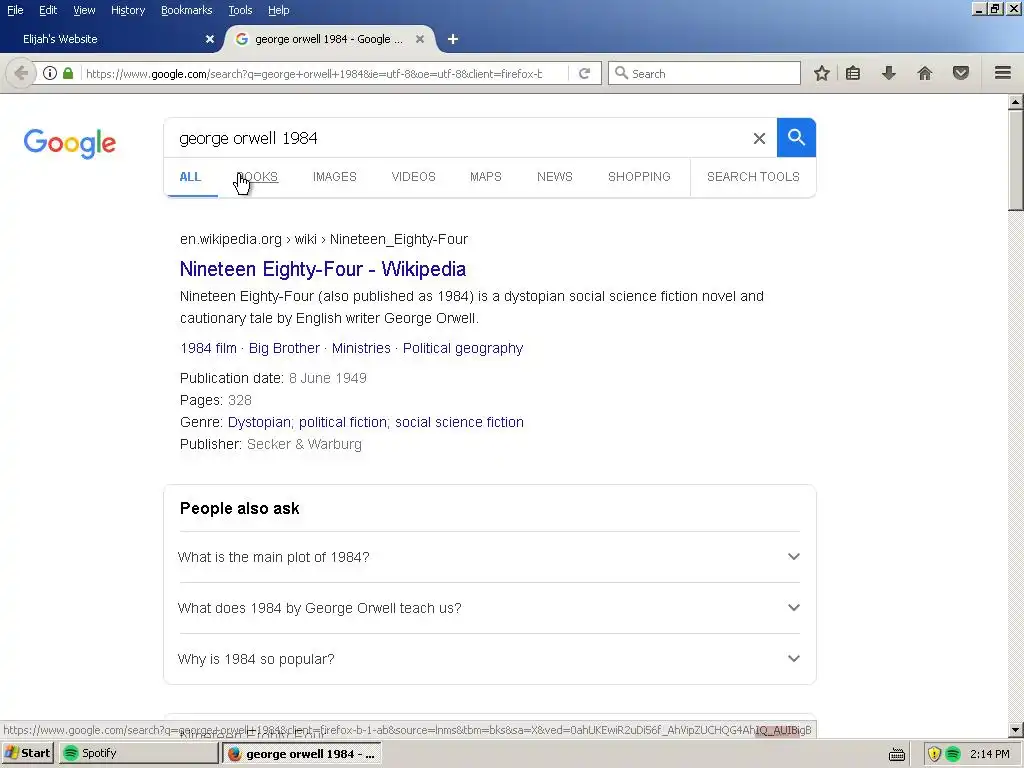The width and height of the screenshot is (1024, 768).
Task: Open the Bookmarks menu
Action: point(187,10)
